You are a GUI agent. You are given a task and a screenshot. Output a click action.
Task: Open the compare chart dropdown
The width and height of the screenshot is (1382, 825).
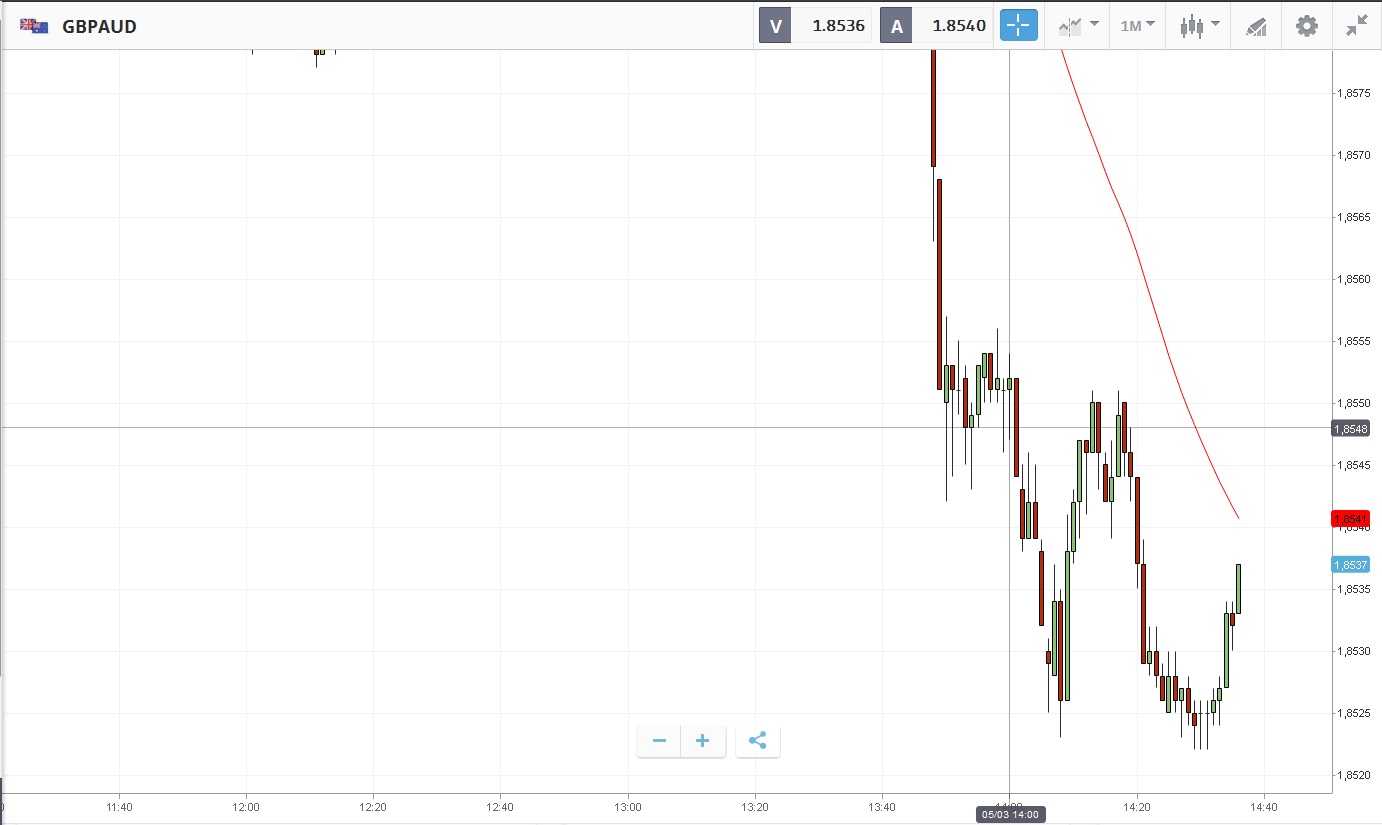click(1078, 26)
